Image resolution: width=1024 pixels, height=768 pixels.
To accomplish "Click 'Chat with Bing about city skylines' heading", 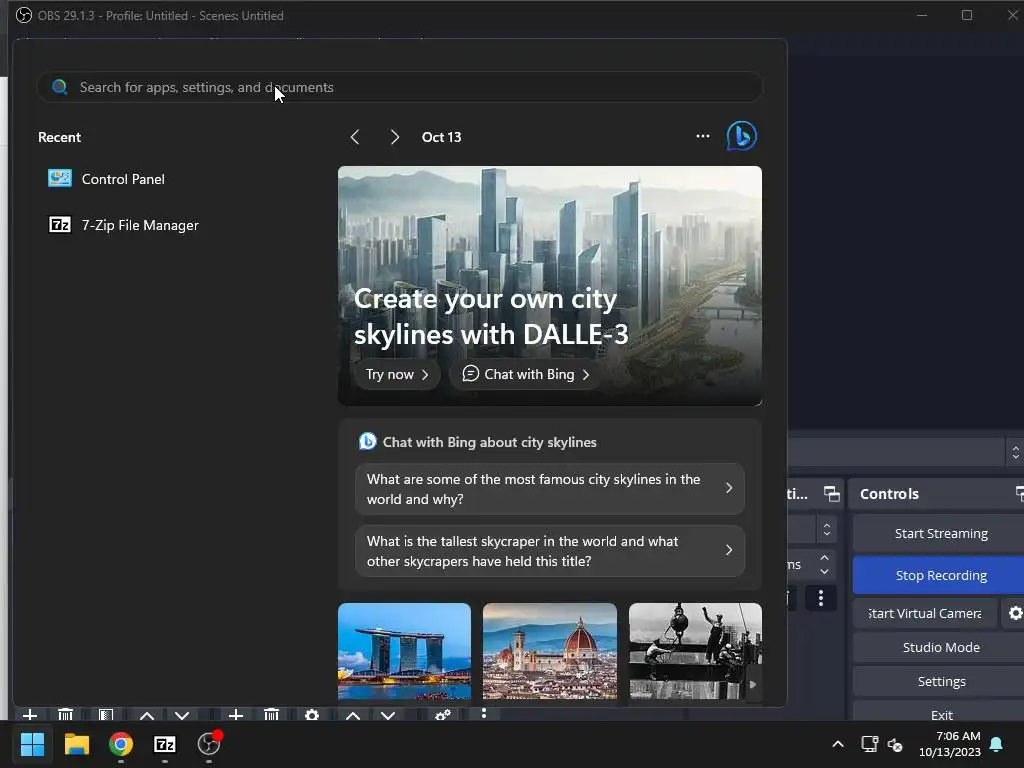I will (489, 442).
